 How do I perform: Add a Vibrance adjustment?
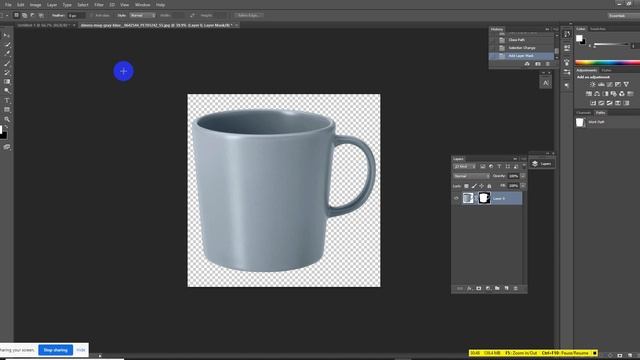626,84
